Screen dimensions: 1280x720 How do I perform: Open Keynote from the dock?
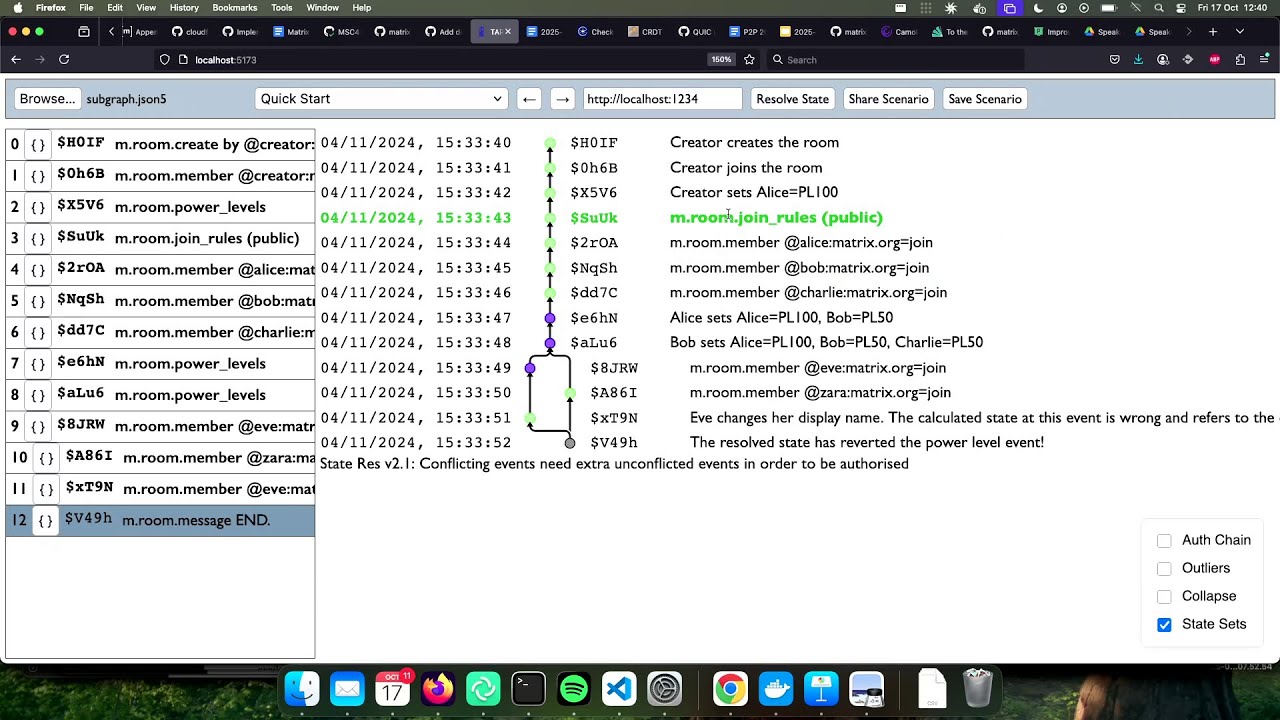pyautogui.click(x=821, y=689)
